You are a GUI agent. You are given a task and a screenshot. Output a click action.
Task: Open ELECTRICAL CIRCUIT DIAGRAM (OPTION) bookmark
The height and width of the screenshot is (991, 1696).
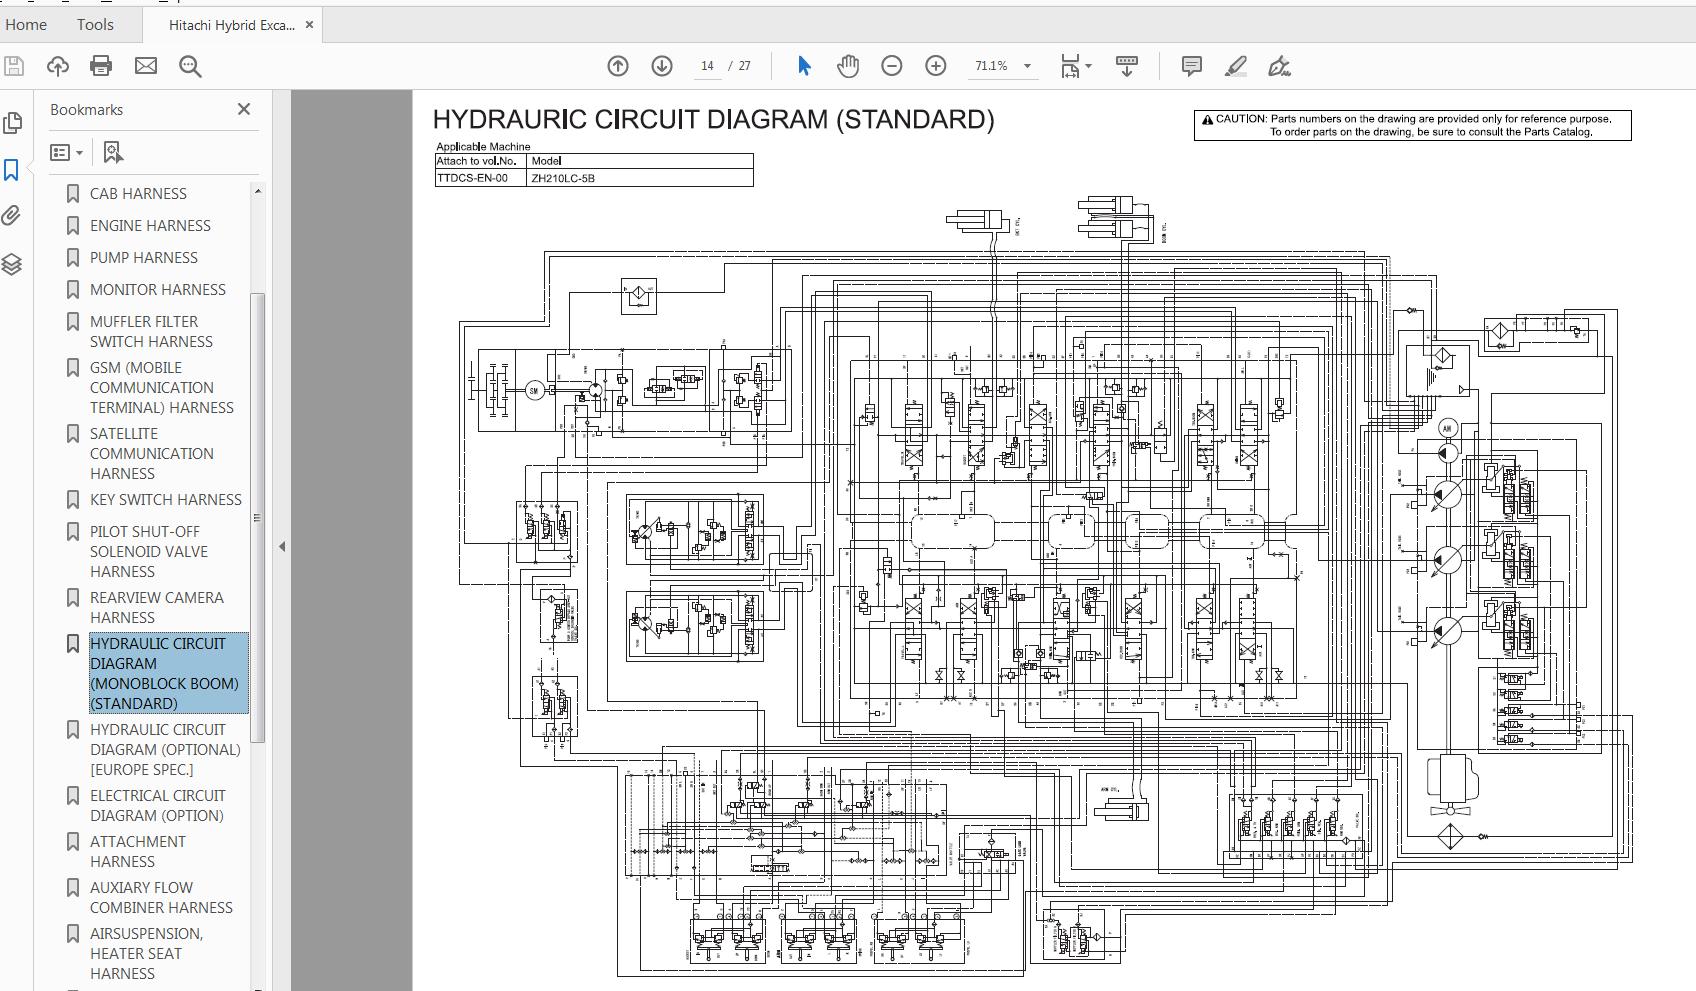(x=158, y=805)
